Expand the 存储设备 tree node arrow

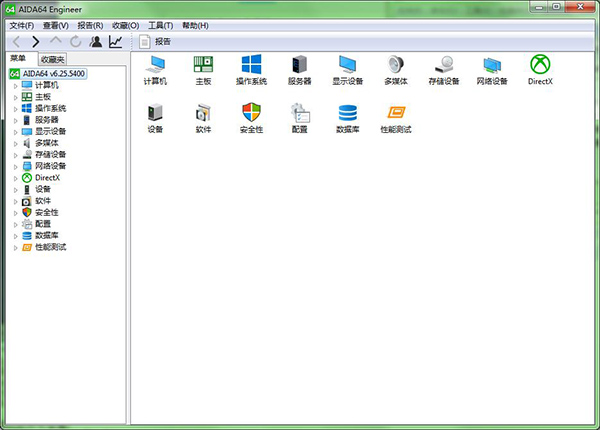[16, 155]
